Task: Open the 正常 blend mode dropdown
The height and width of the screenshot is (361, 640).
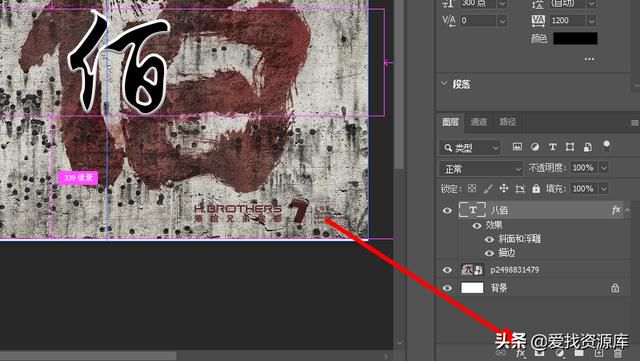Action: (481, 169)
